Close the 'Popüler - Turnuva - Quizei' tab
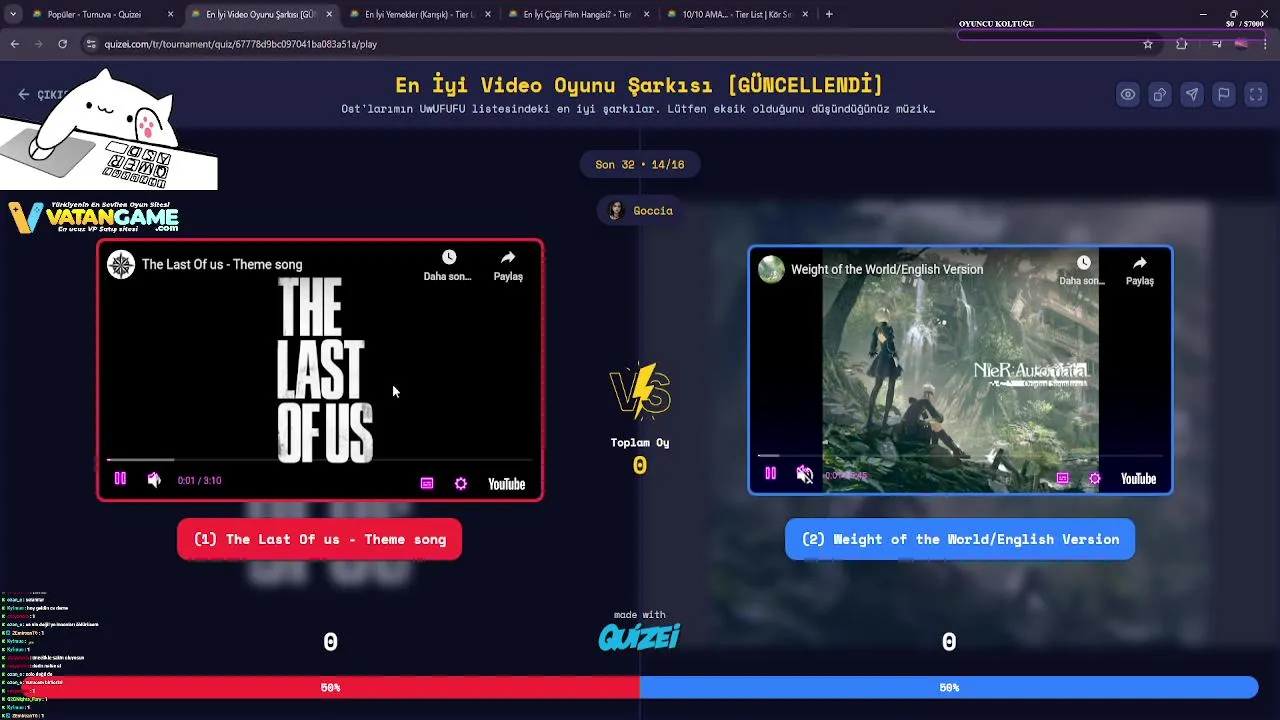This screenshot has width=1280, height=720. [170, 14]
